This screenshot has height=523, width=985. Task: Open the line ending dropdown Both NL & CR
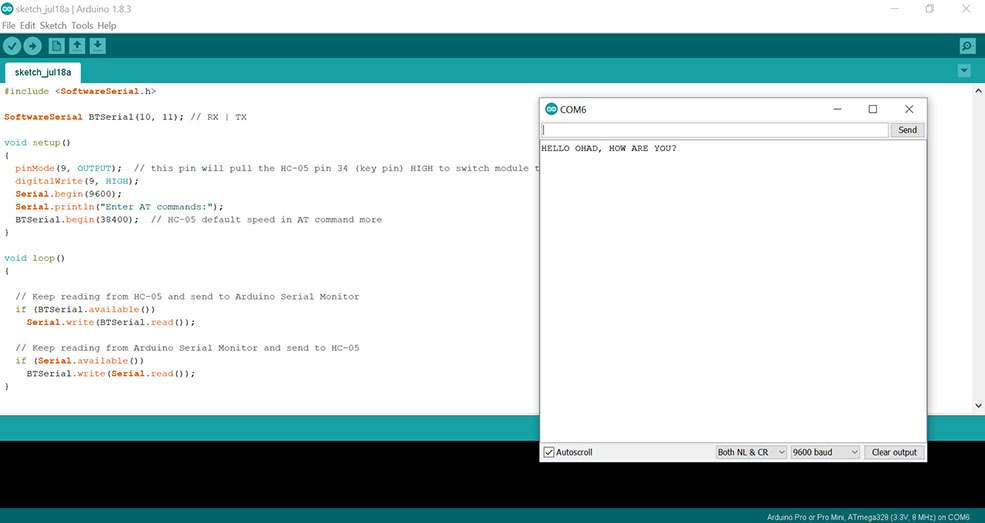[x=751, y=452]
